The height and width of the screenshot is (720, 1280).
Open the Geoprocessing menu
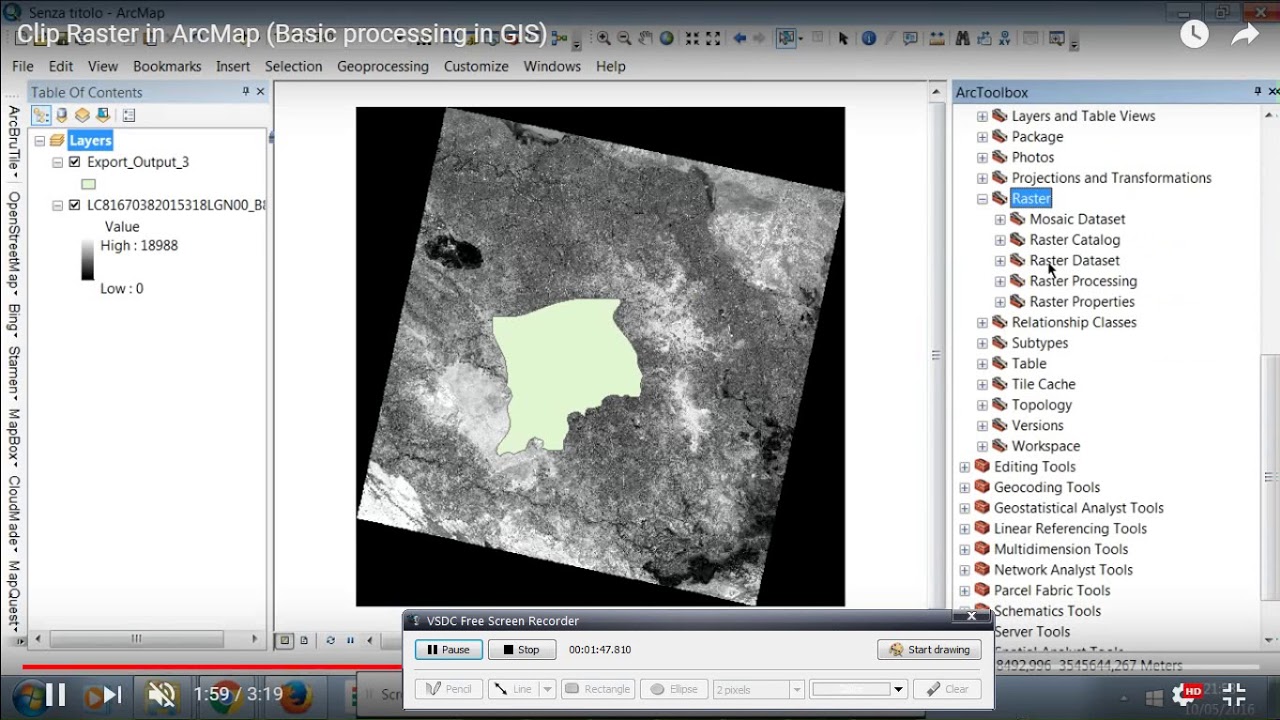[x=382, y=66]
